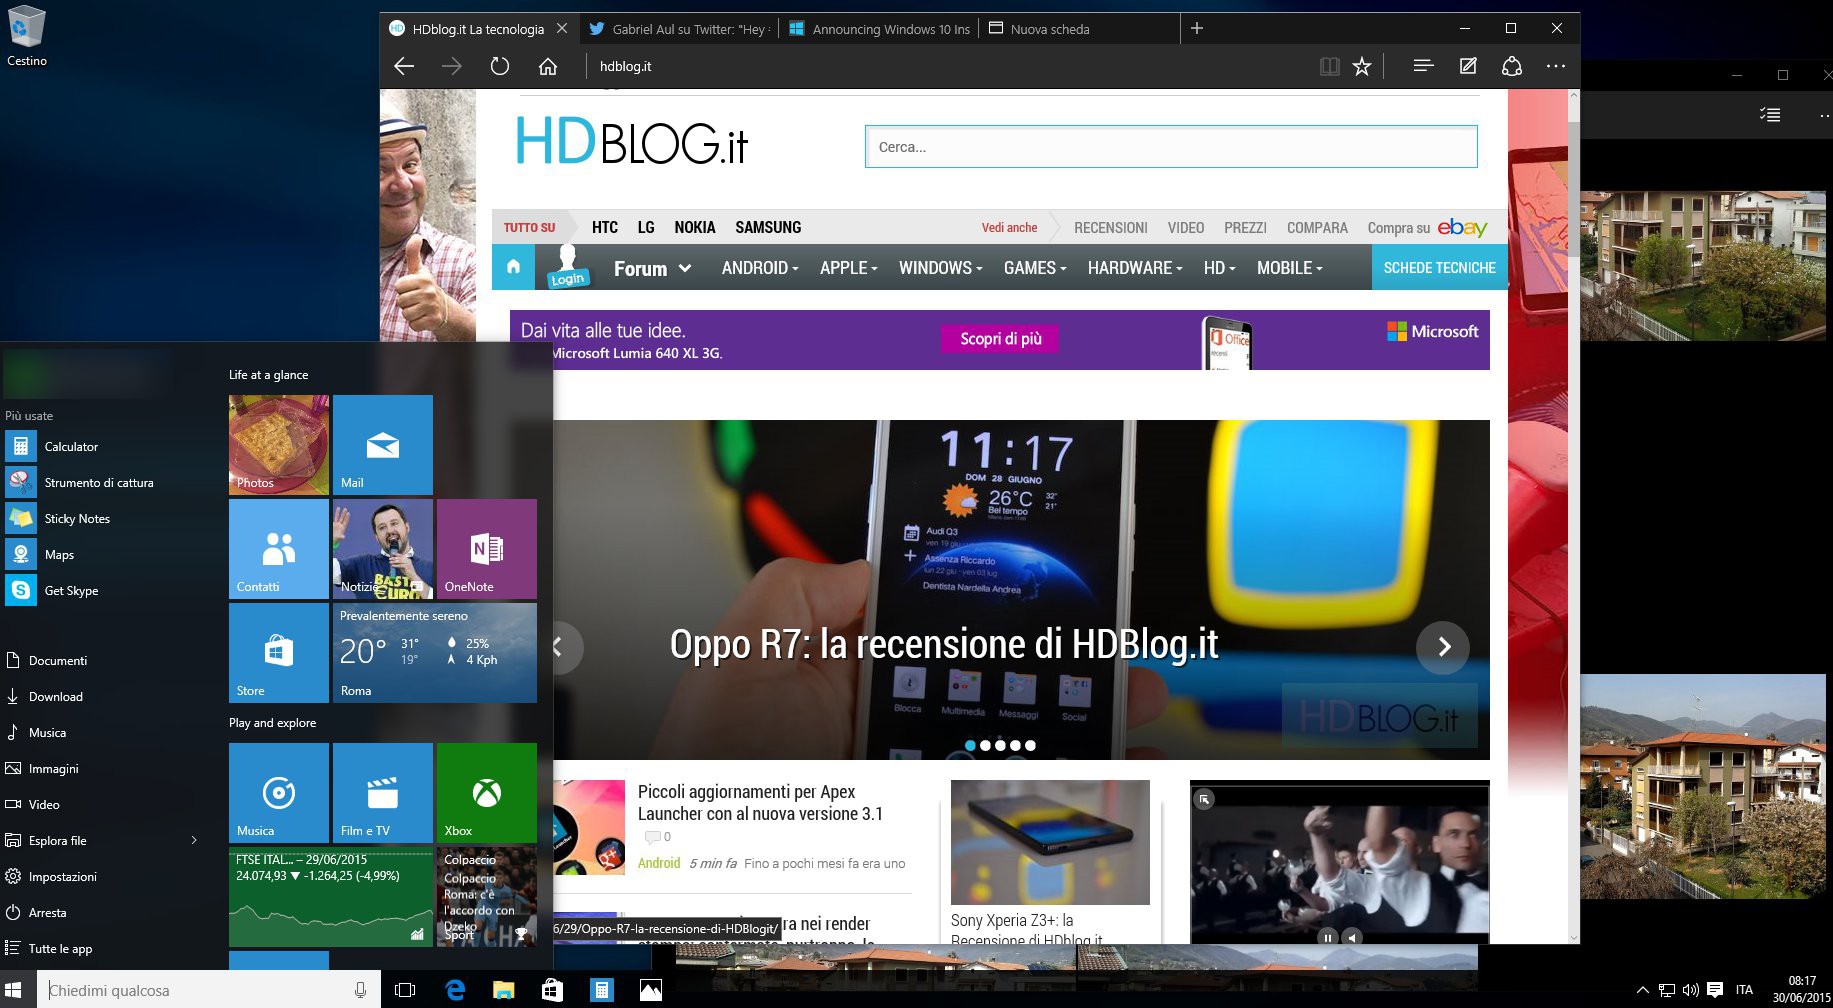The height and width of the screenshot is (1008, 1833).
Task: Expand the HD menu
Action: click(1220, 268)
